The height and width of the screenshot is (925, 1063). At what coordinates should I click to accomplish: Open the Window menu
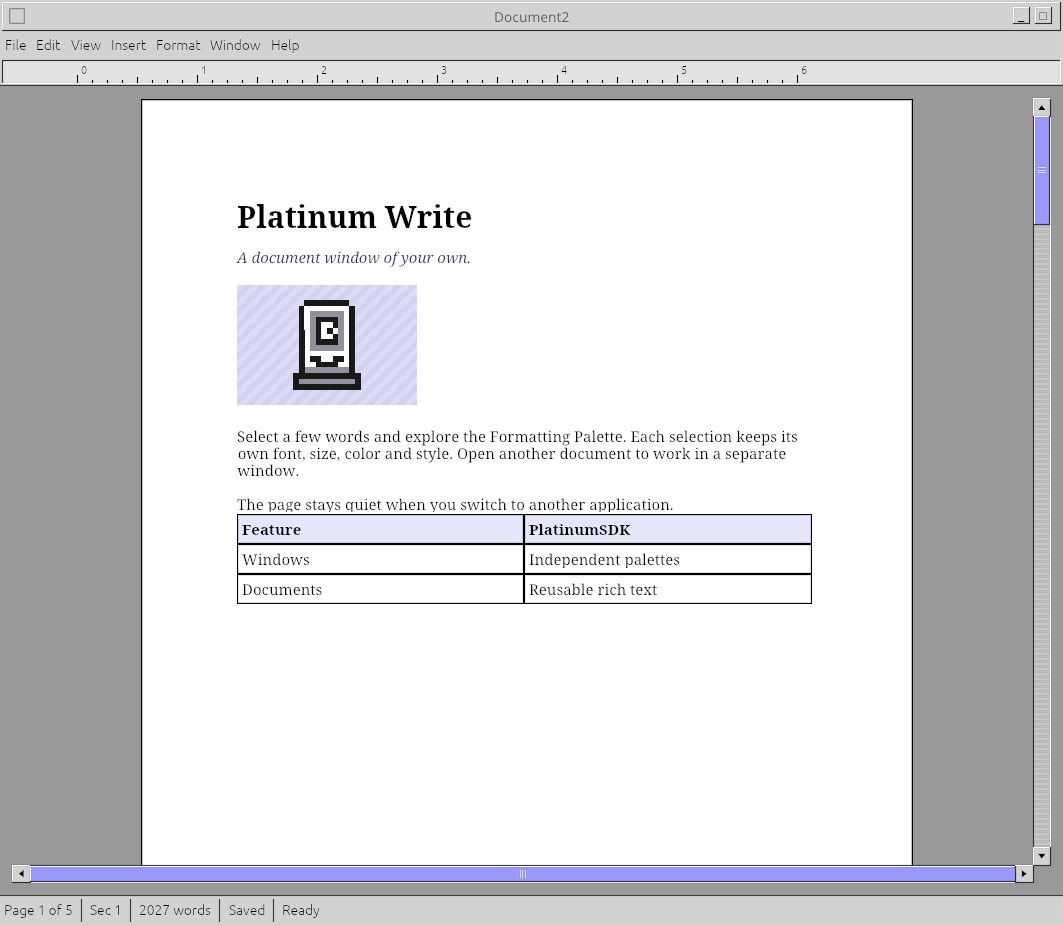click(235, 45)
